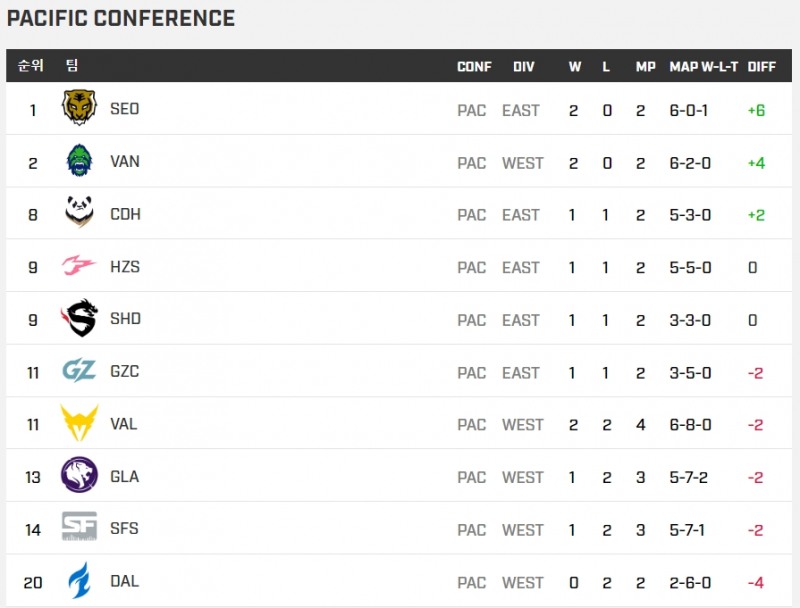Click the Chengdu Hunters panda logo
The height and width of the screenshot is (608, 800).
[x=79, y=213]
